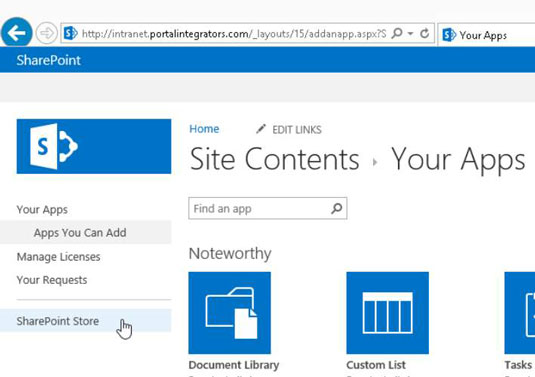Click the Document Library app tile icon

pyautogui.click(x=230, y=313)
